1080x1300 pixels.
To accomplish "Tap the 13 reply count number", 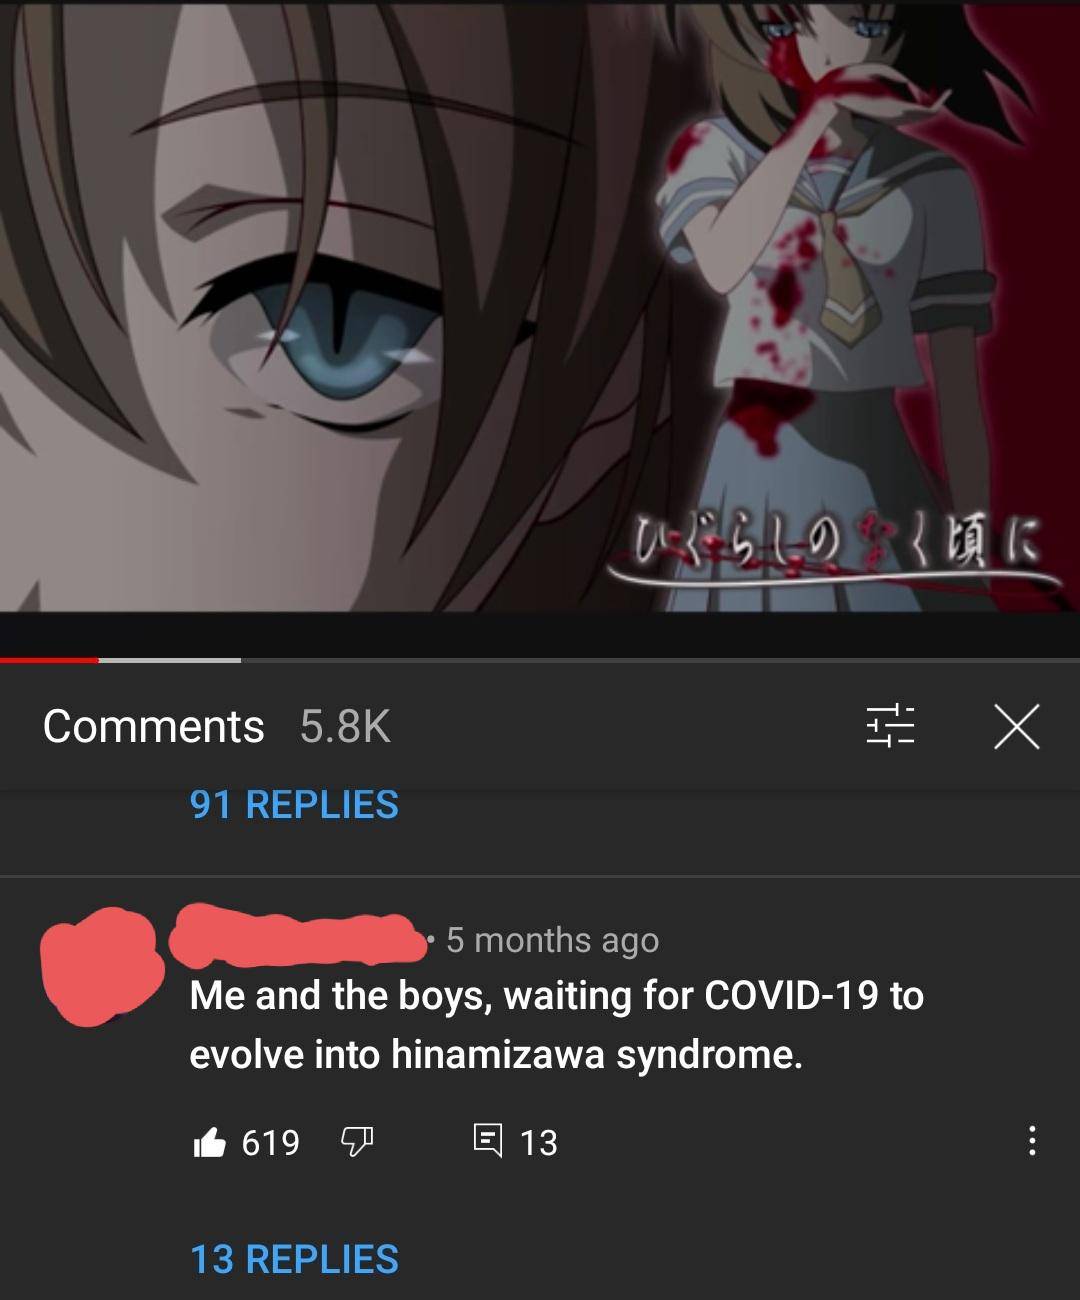I will coord(539,1142).
